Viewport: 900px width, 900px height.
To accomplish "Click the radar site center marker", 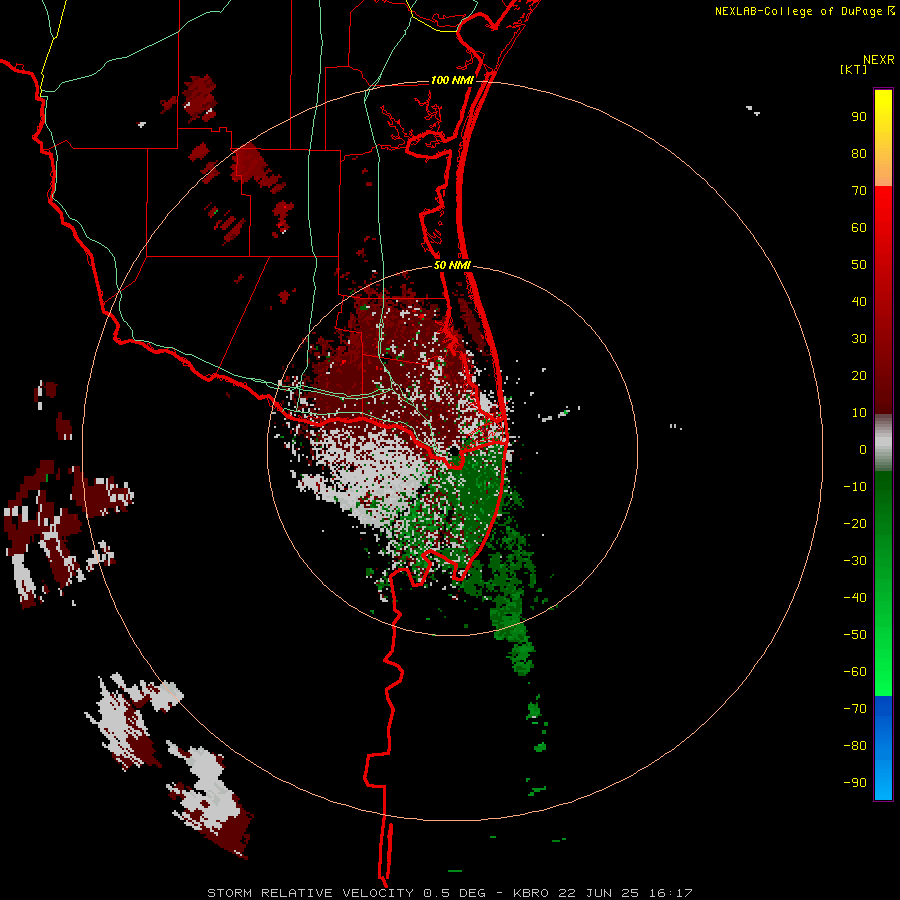I will point(454,452).
